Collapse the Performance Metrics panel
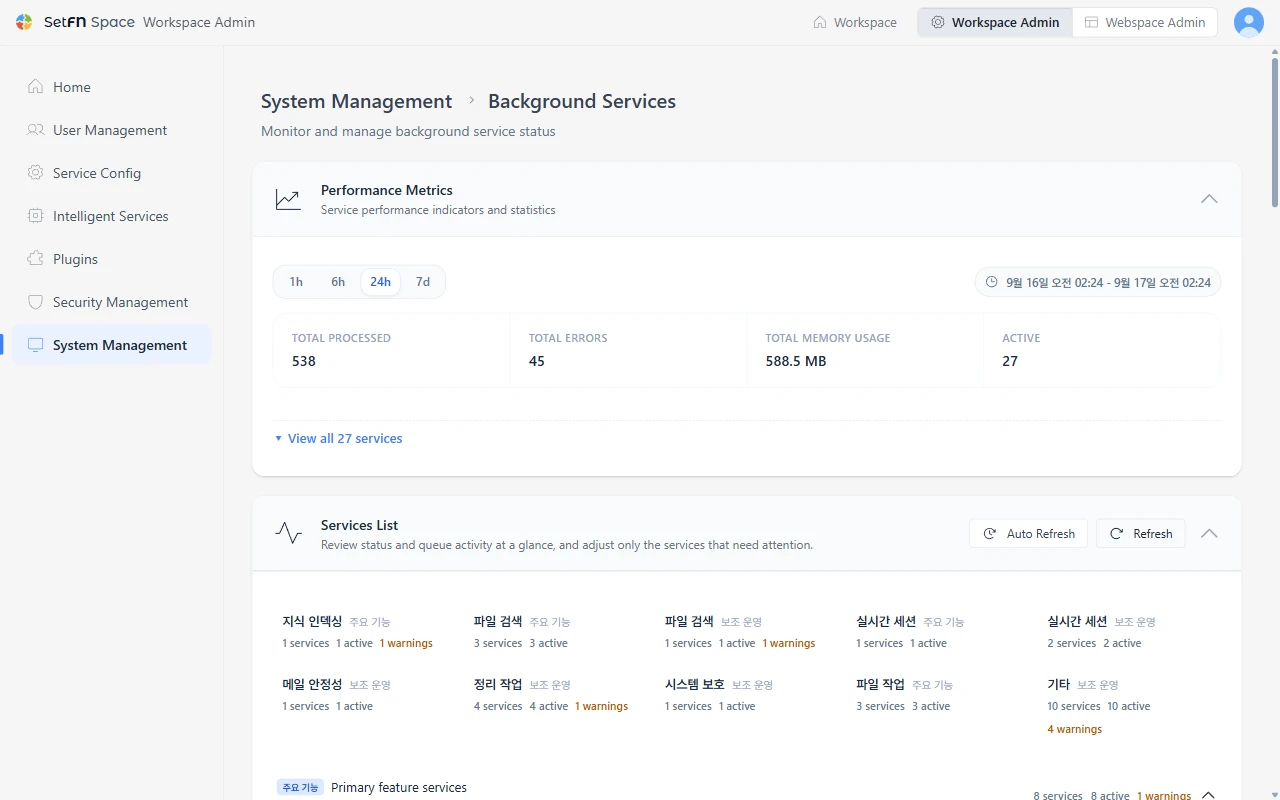The height and width of the screenshot is (800, 1280). click(1209, 199)
